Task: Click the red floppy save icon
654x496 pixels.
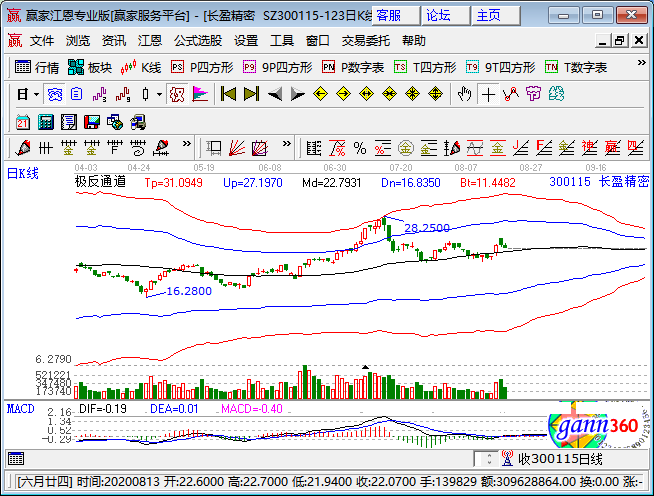Action: point(92,122)
